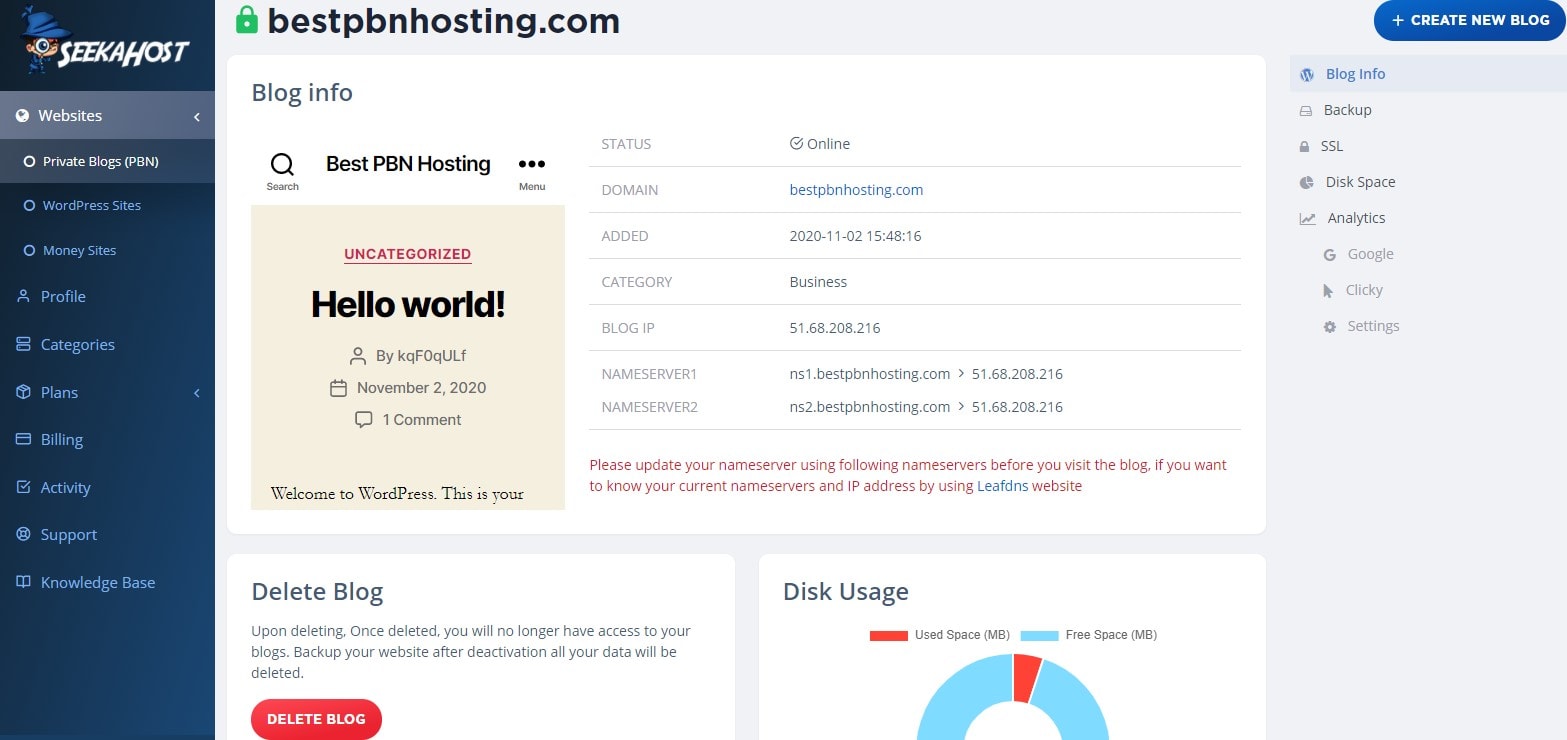Screen dimensions: 1567x740
Task: Open the three-dot Menu icon in preview
Action: 531,164
